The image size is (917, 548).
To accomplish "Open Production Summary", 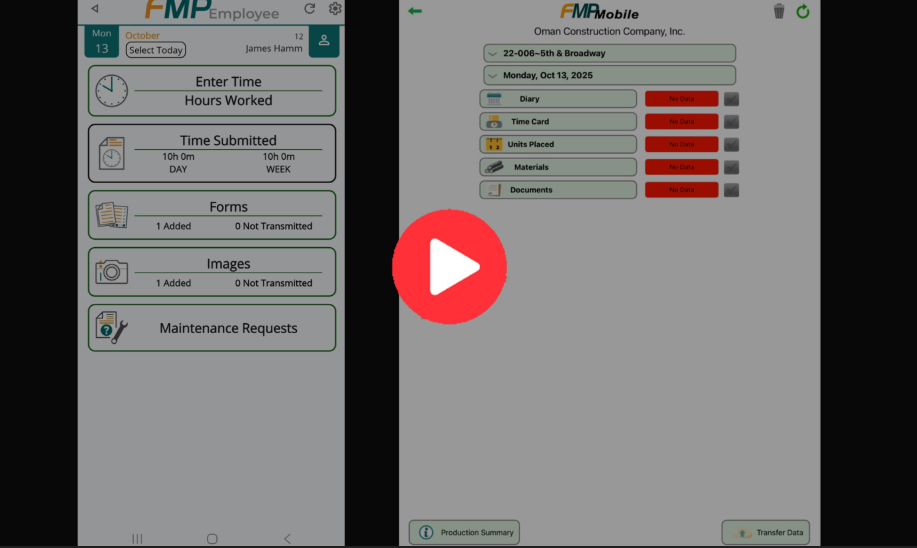I will coord(464,532).
